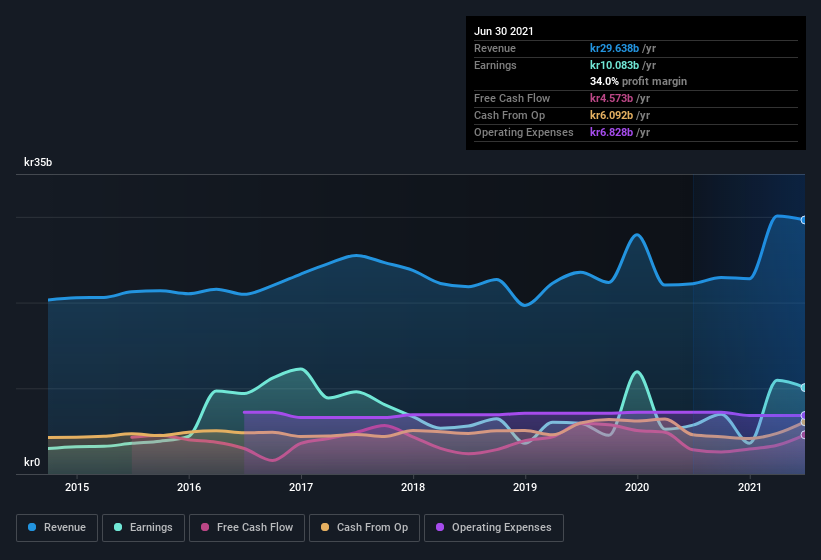
Task: Toggle the Cash From Op legend button
Action: (364, 528)
